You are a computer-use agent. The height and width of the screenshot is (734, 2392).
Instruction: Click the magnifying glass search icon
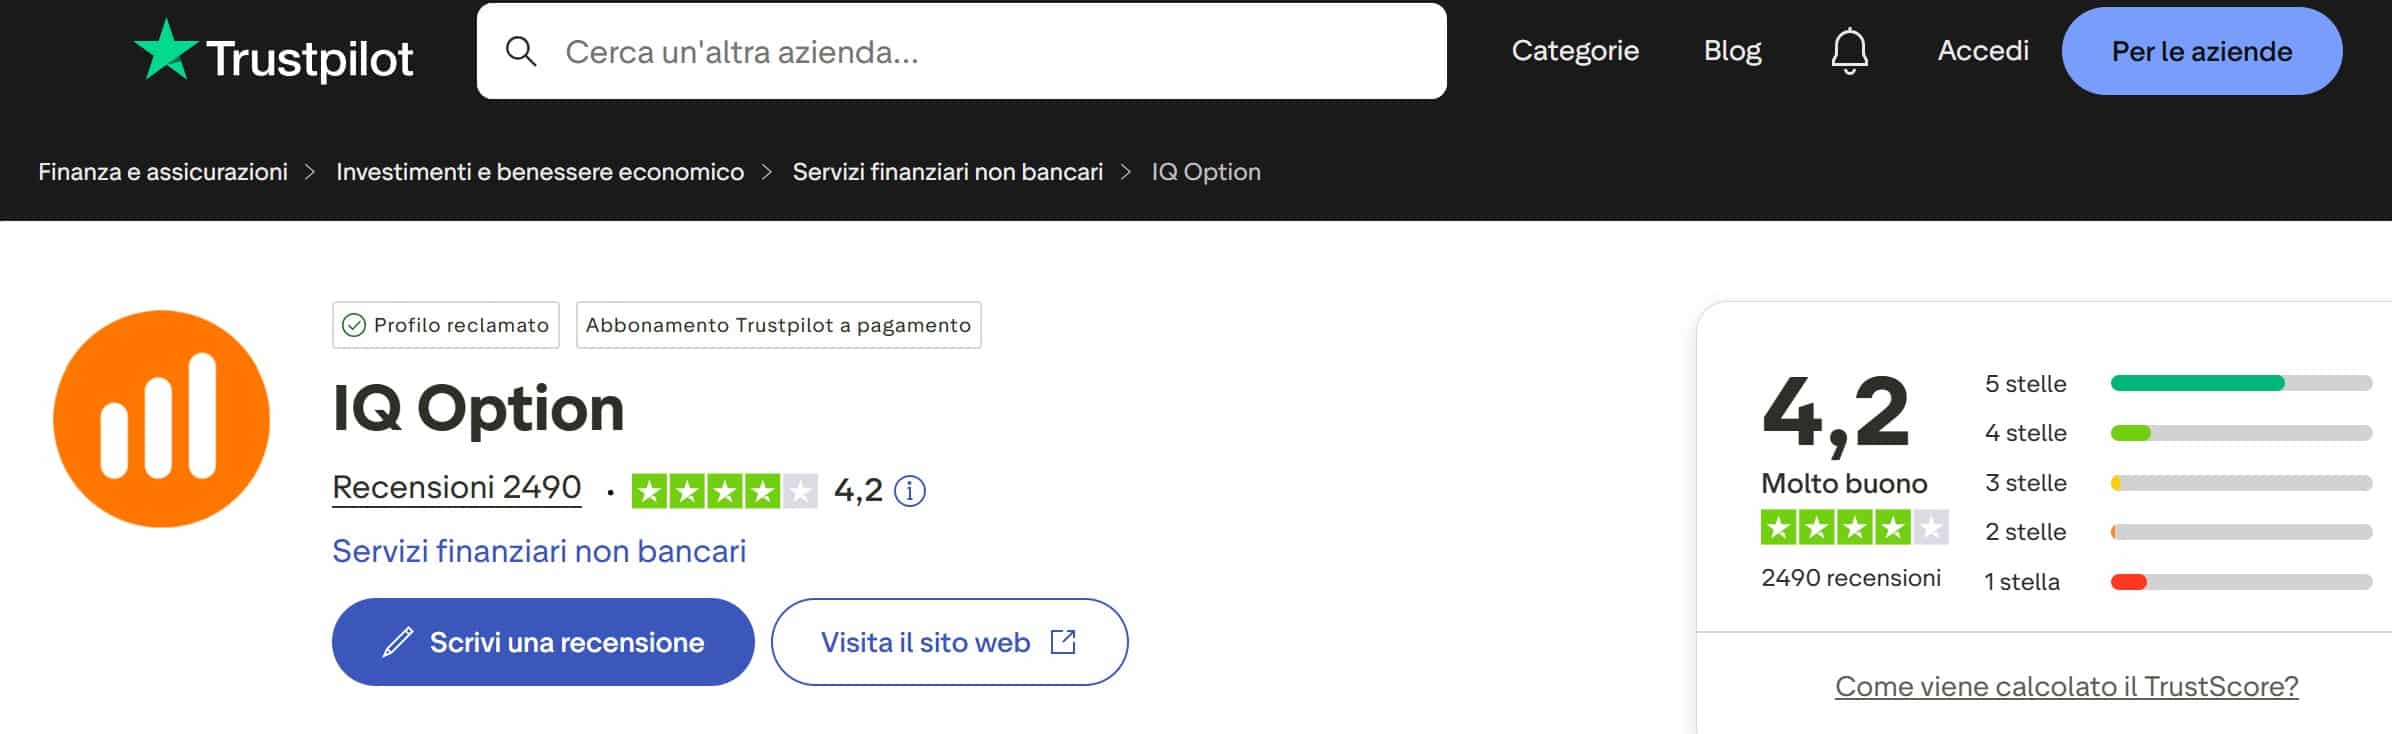521,50
